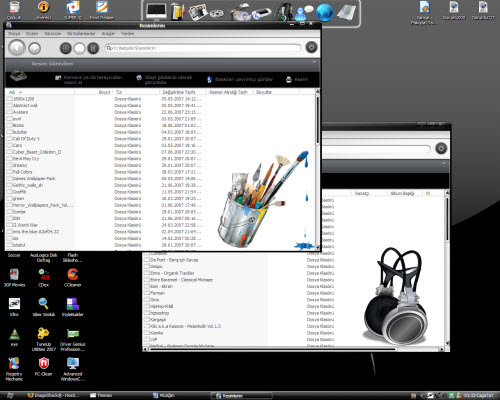Select the 'Devil May Cry' folder
500x400 pixels.
(x=23, y=159)
